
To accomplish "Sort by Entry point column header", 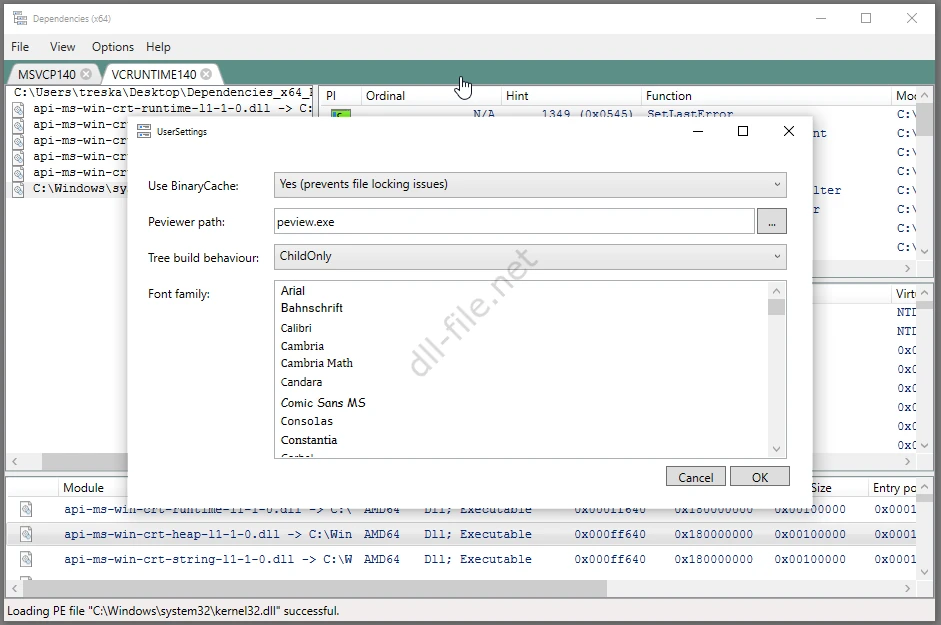I will (894, 488).
